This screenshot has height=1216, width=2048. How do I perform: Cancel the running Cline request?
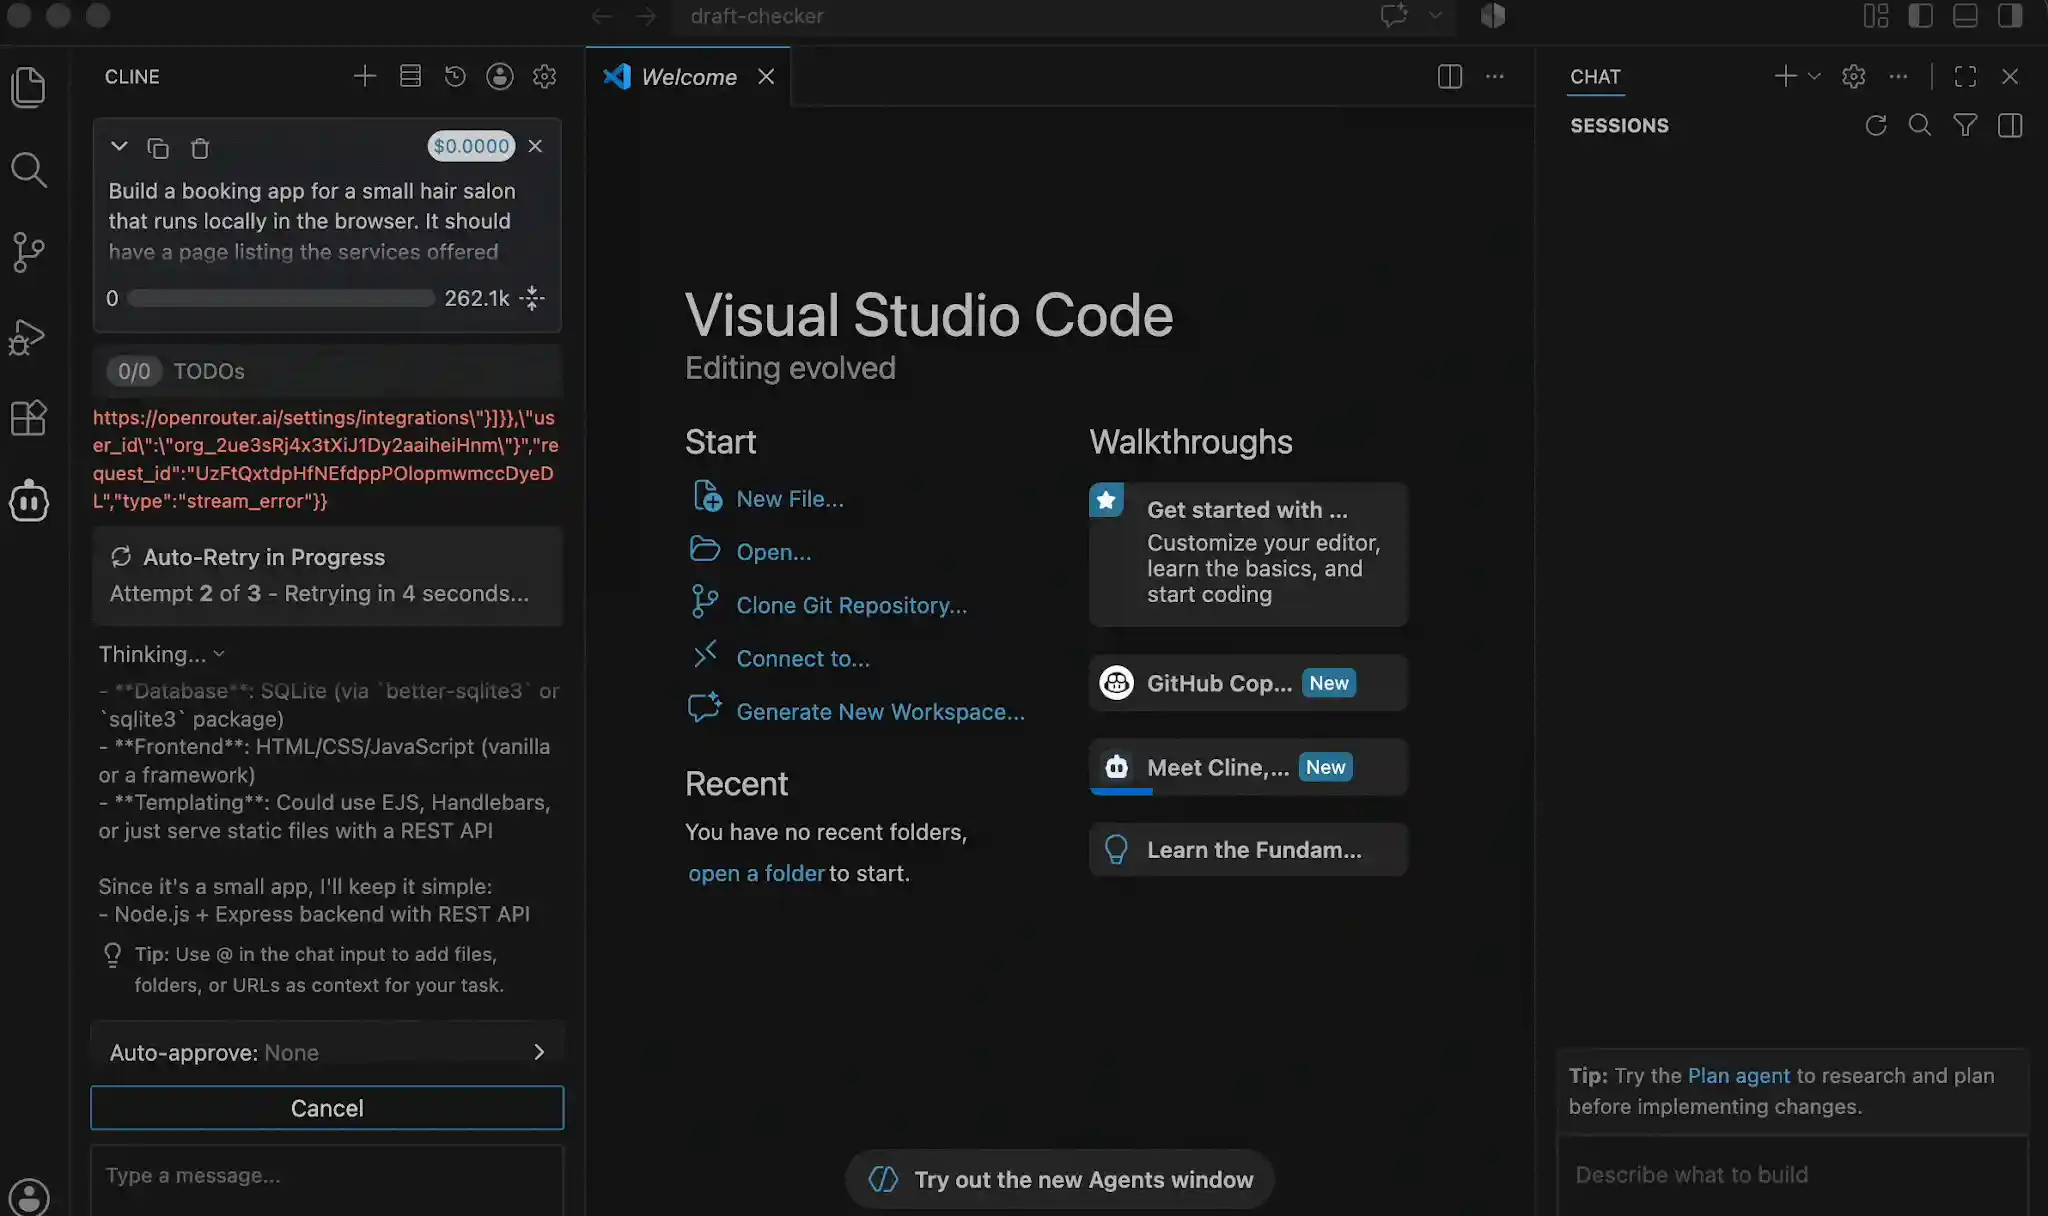point(327,1108)
